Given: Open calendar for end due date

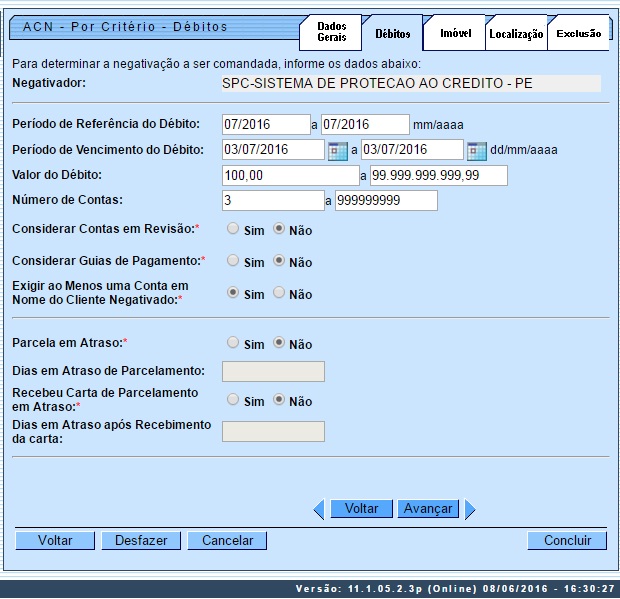Looking at the screenshot, I should coord(477,151).
